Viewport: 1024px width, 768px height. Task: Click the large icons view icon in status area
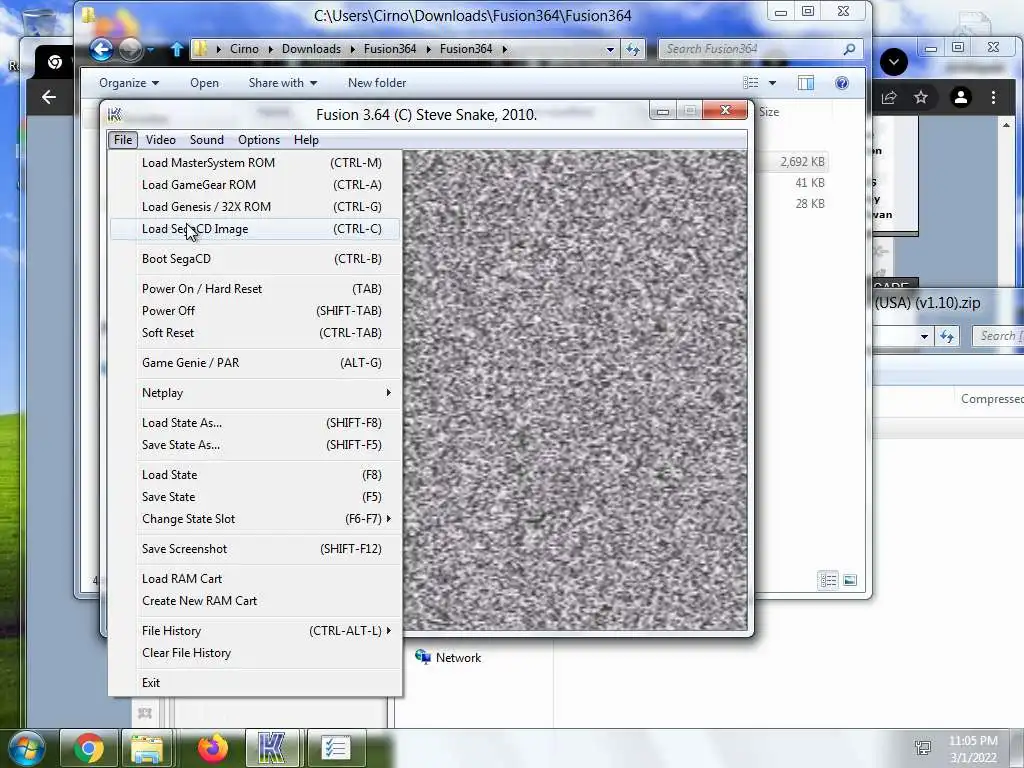tap(850, 580)
